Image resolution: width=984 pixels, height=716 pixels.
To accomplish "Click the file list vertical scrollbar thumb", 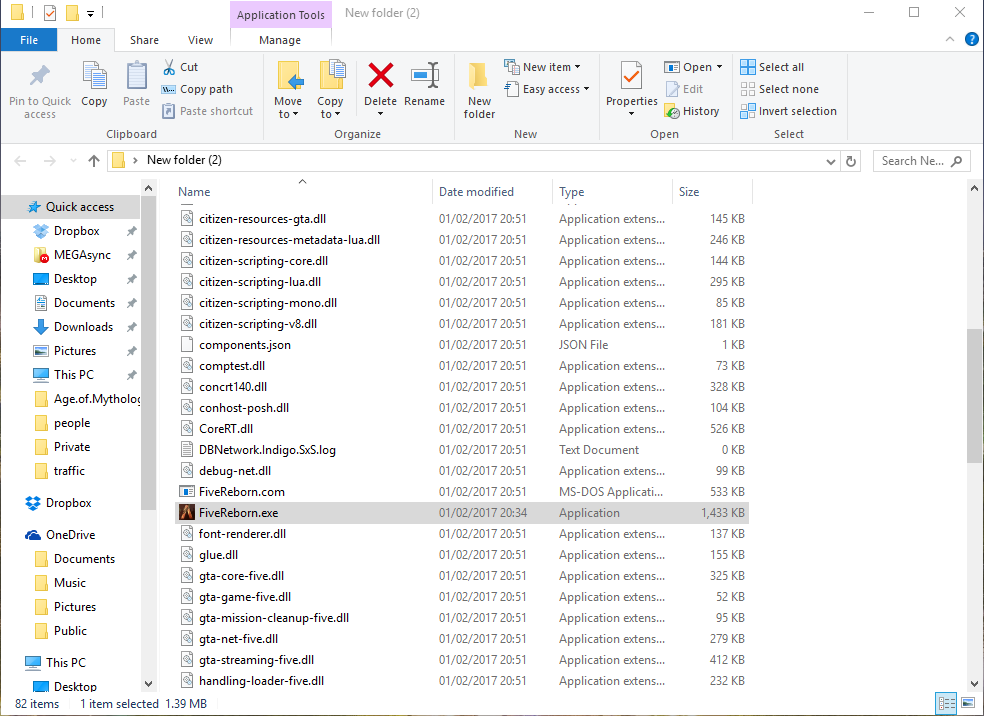I will coord(974,395).
